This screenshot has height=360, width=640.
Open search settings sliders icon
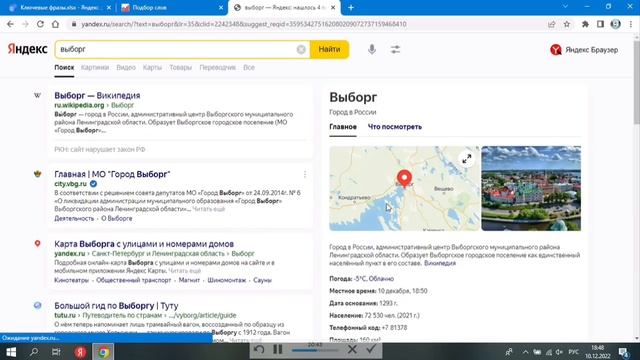[395, 49]
